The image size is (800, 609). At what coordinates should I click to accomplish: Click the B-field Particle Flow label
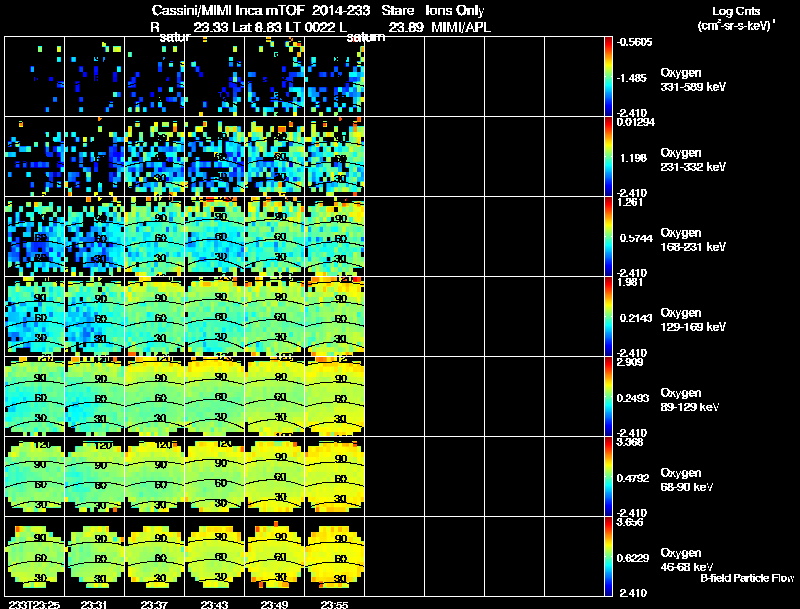point(746,578)
